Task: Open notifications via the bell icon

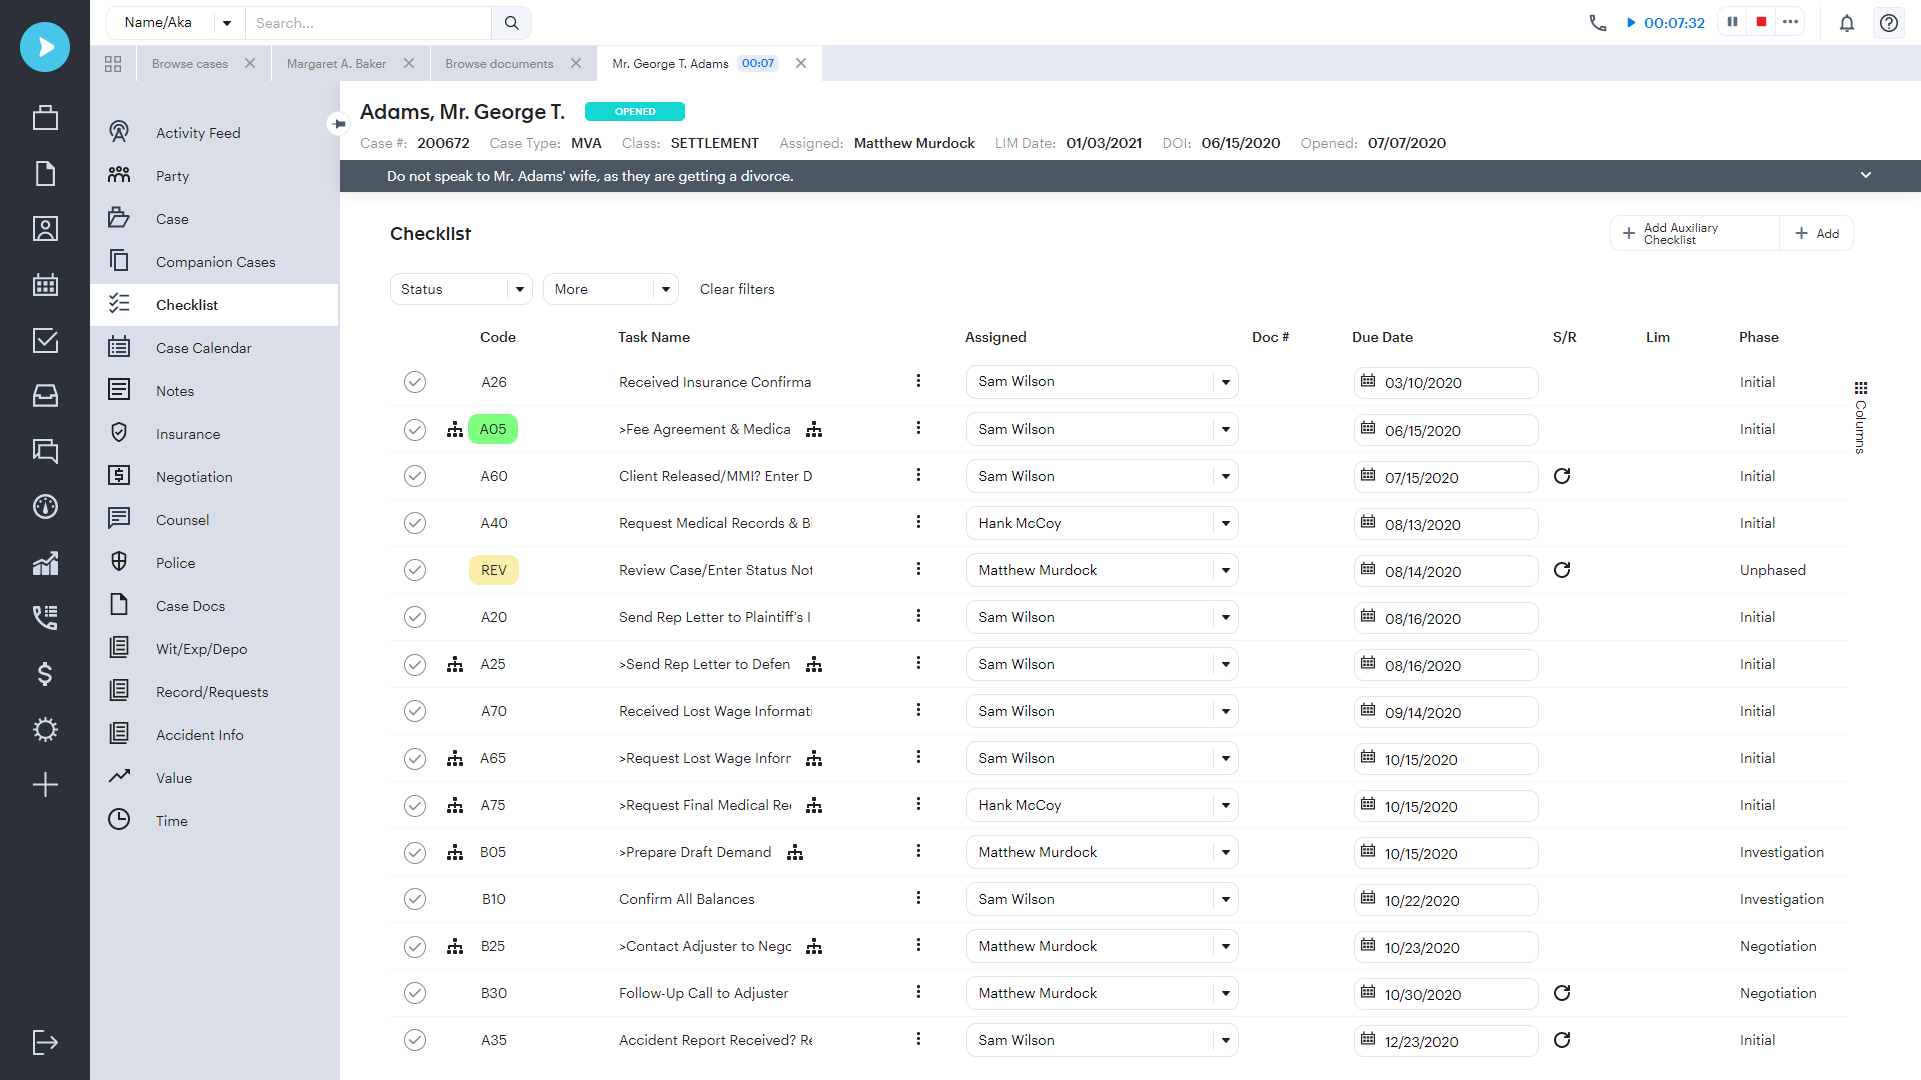Action: pyautogui.click(x=1846, y=22)
